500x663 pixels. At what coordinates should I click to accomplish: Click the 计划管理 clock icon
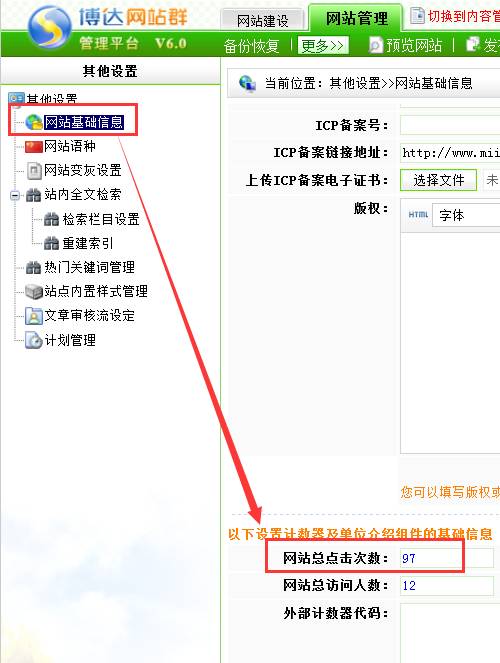click(x=34, y=340)
